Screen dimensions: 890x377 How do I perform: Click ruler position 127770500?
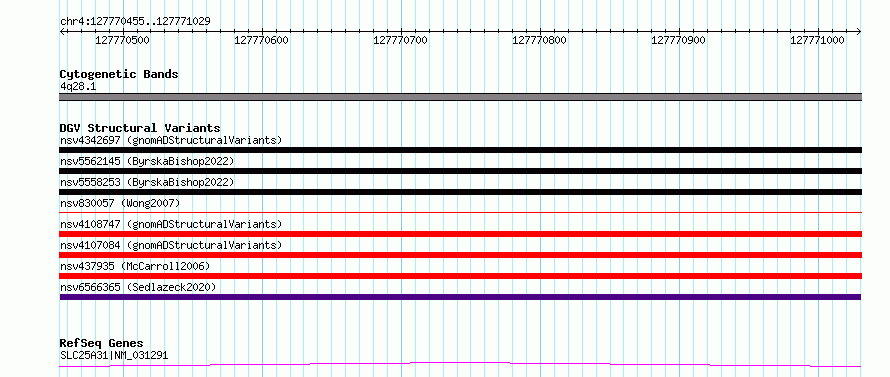pos(123,40)
